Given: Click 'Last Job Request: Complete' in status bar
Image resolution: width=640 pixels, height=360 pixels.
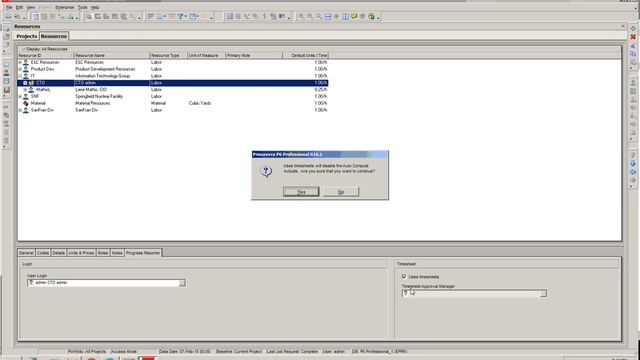Looking at the screenshot, I should (292, 351).
